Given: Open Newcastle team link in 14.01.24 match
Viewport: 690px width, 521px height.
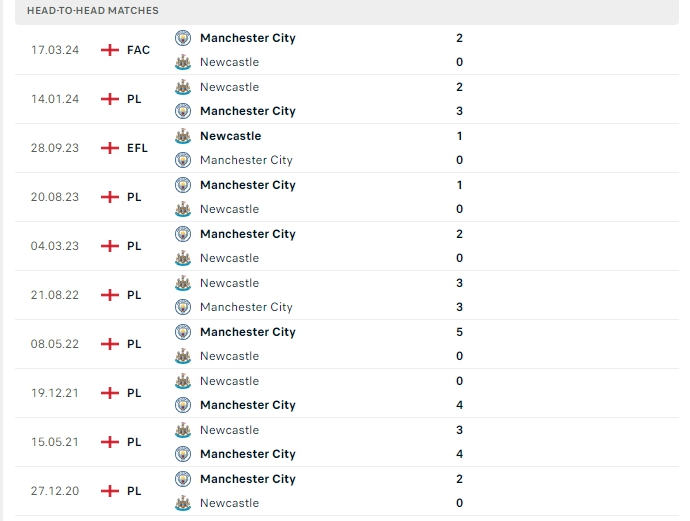Looking at the screenshot, I should (229, 87).
